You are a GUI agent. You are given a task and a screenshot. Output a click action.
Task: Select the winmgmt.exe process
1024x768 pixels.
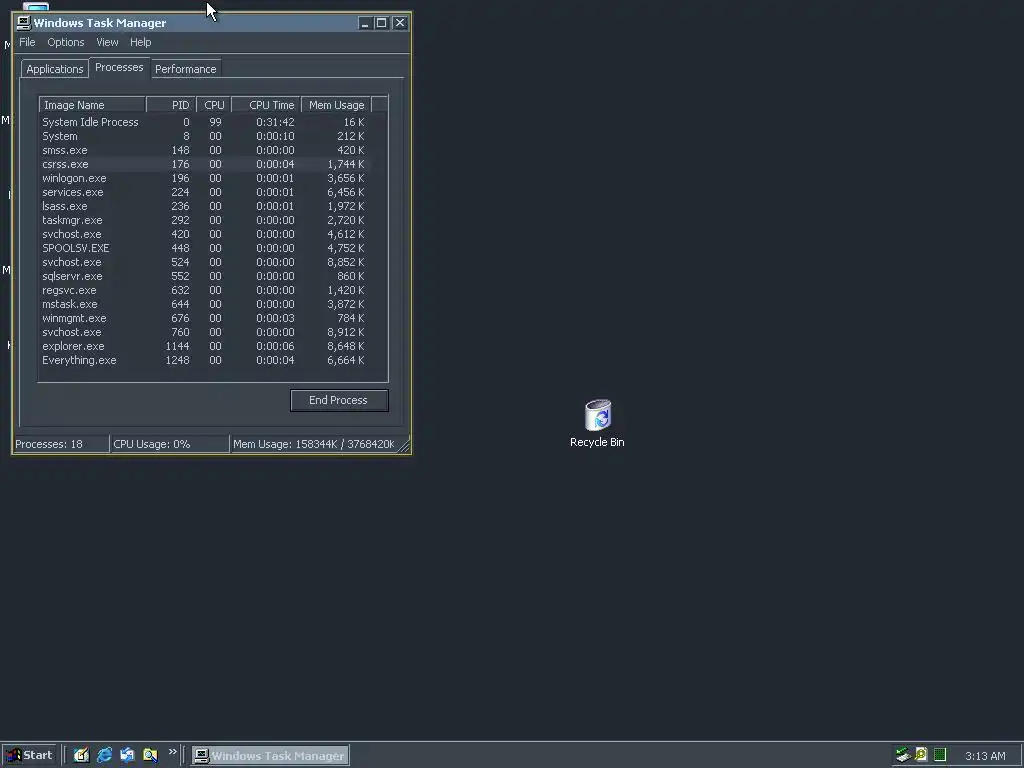tap(204, 319)
